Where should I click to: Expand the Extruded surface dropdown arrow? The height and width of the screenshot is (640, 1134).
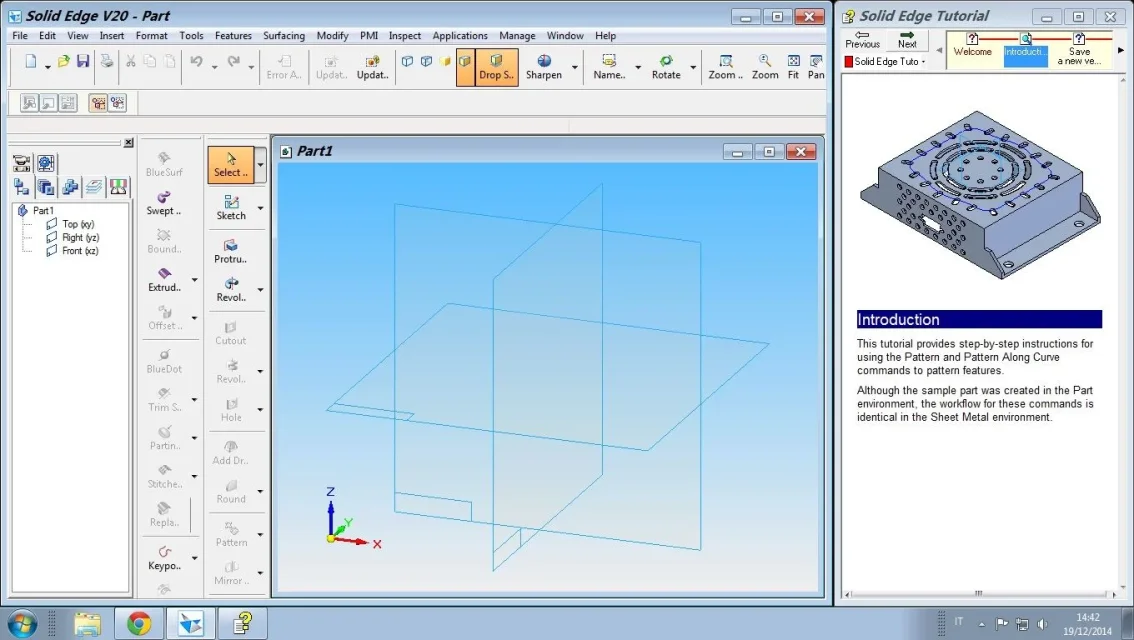pyautogui.click(x=195, y=280)
